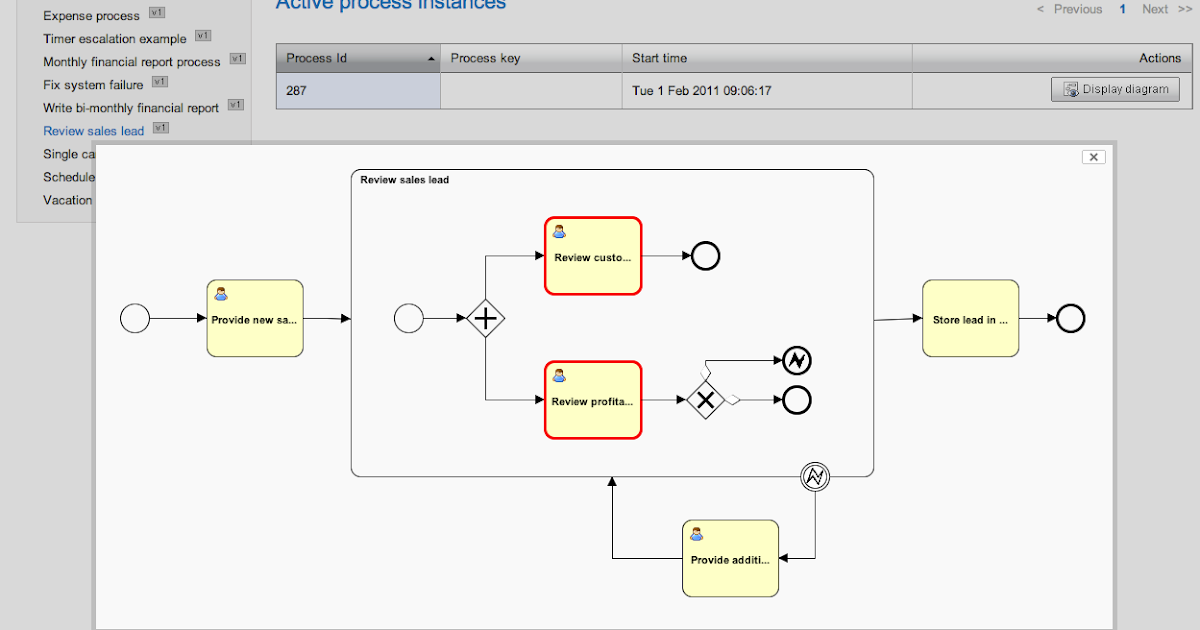Viewport: 1200px width, 630px height.
Task: Click the v1 badge next to "Review sales lead"
Action: pyautogui.click(x=161, y=129)
